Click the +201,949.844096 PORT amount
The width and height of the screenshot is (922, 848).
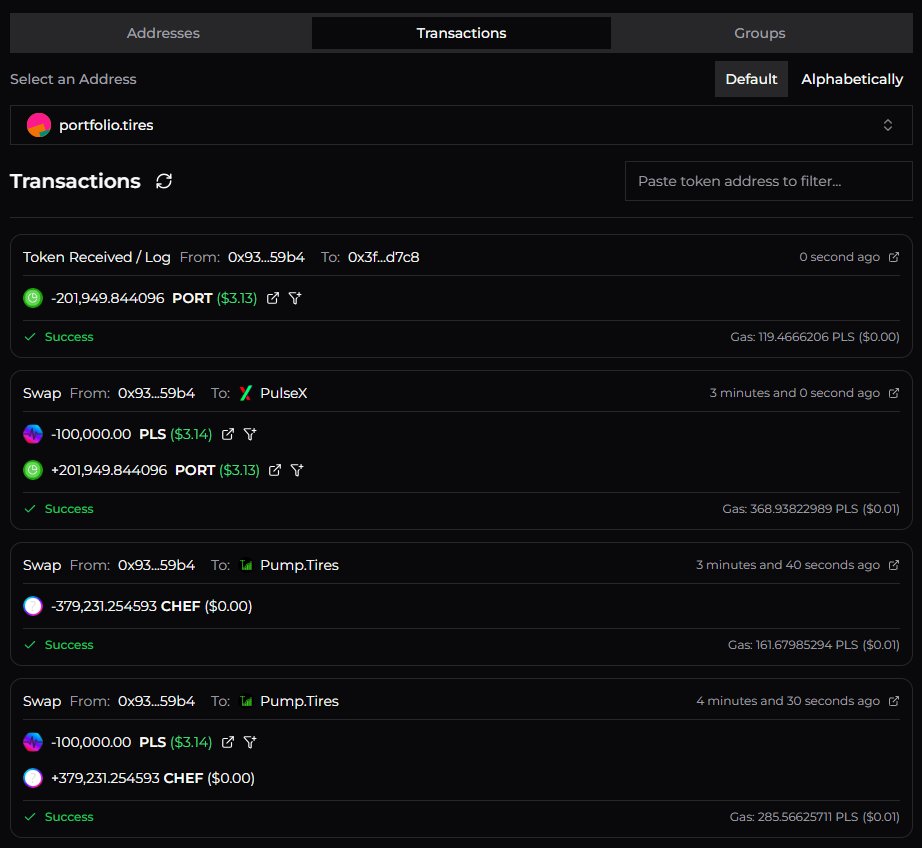pos(109,470)
